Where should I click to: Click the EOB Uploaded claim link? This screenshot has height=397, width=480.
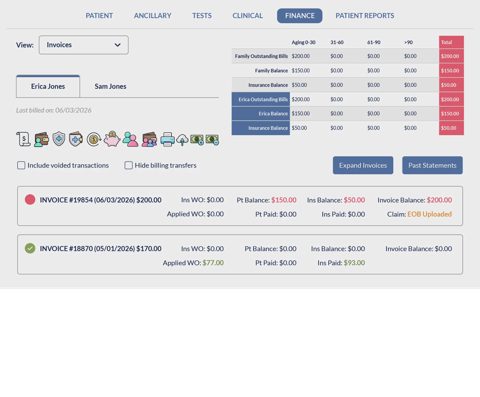tap(430, 214)
